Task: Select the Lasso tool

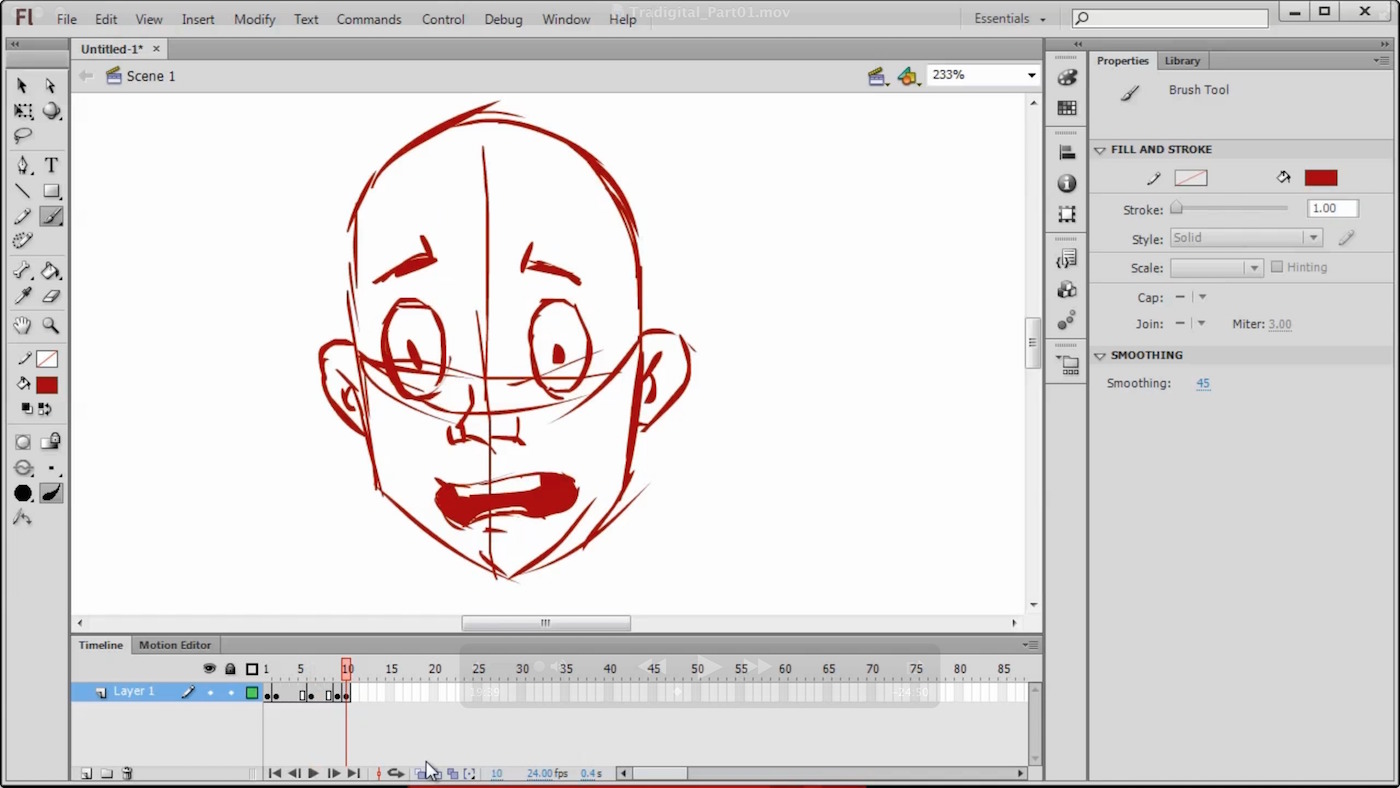Action: [22, 136]
